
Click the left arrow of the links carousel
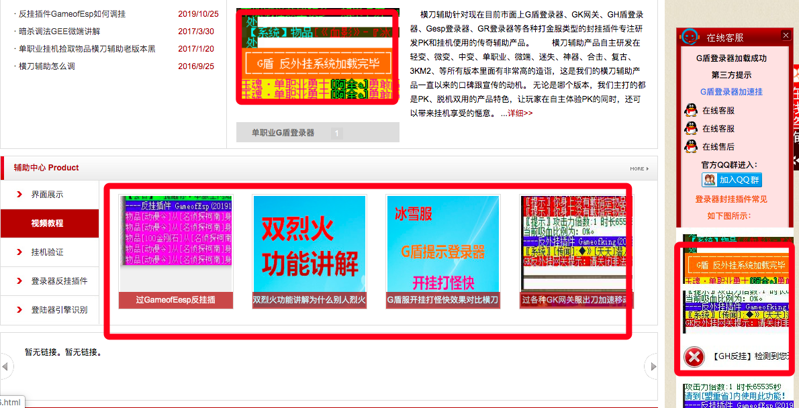pyautogui.click(x=5, y=366)
